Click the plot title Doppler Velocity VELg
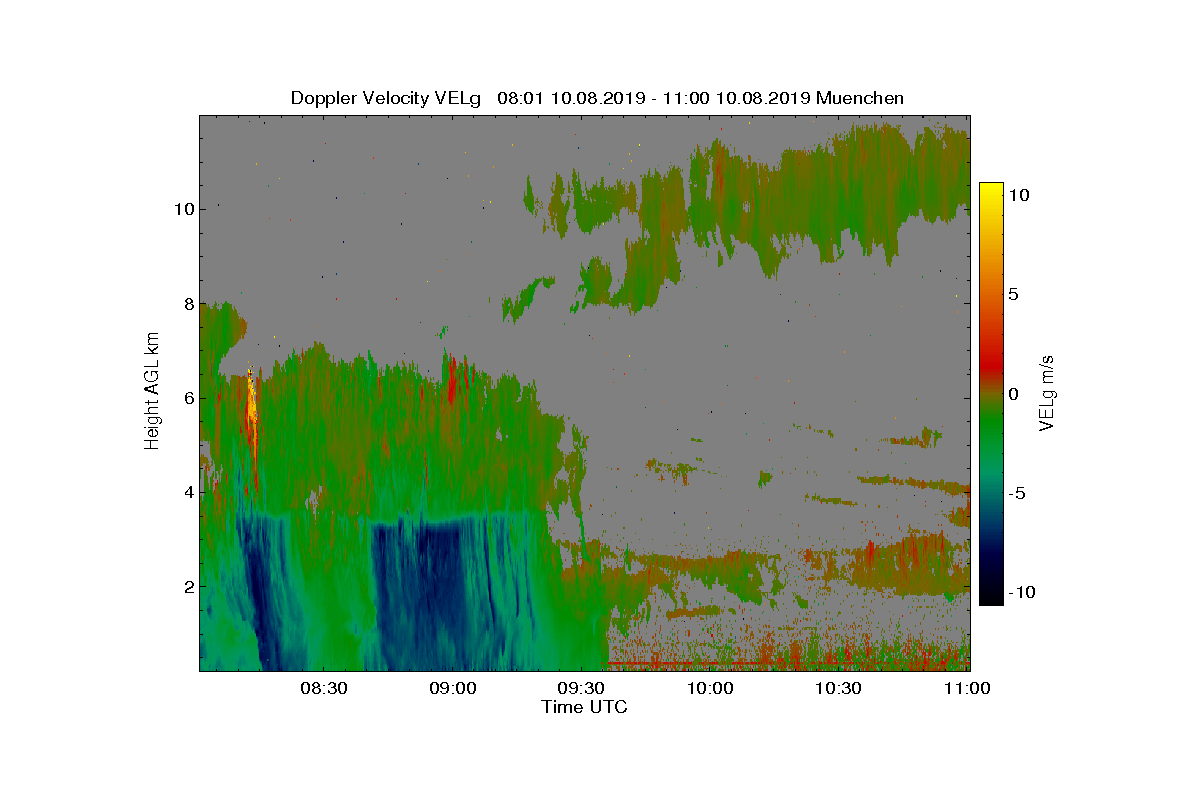 tap(385, 98)
